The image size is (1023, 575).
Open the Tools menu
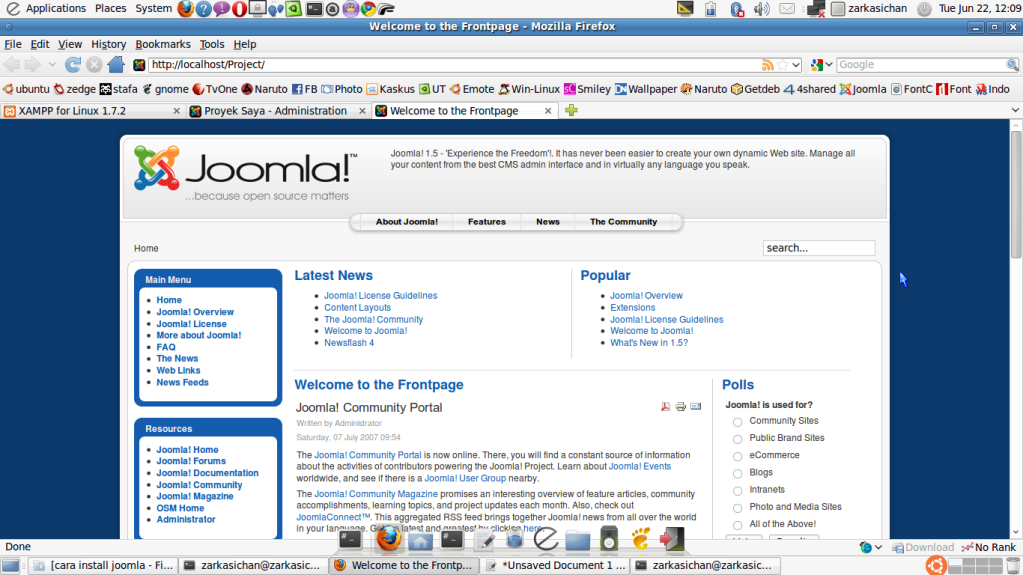(x=211, y=44)
